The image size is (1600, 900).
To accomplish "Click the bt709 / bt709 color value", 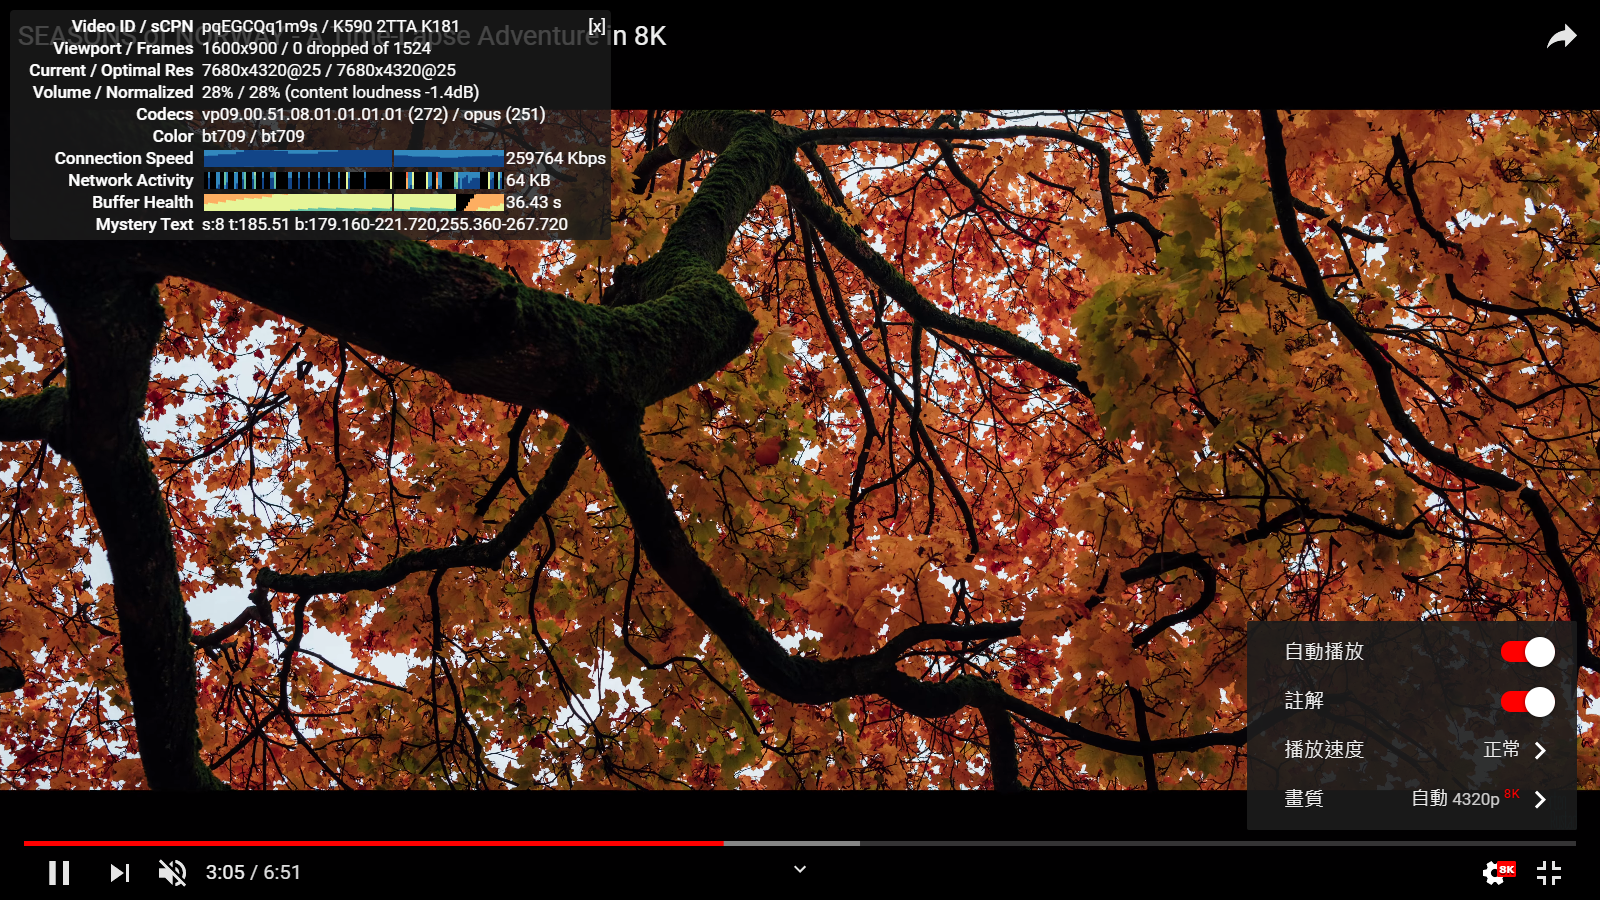I will [x=253, y=136].
